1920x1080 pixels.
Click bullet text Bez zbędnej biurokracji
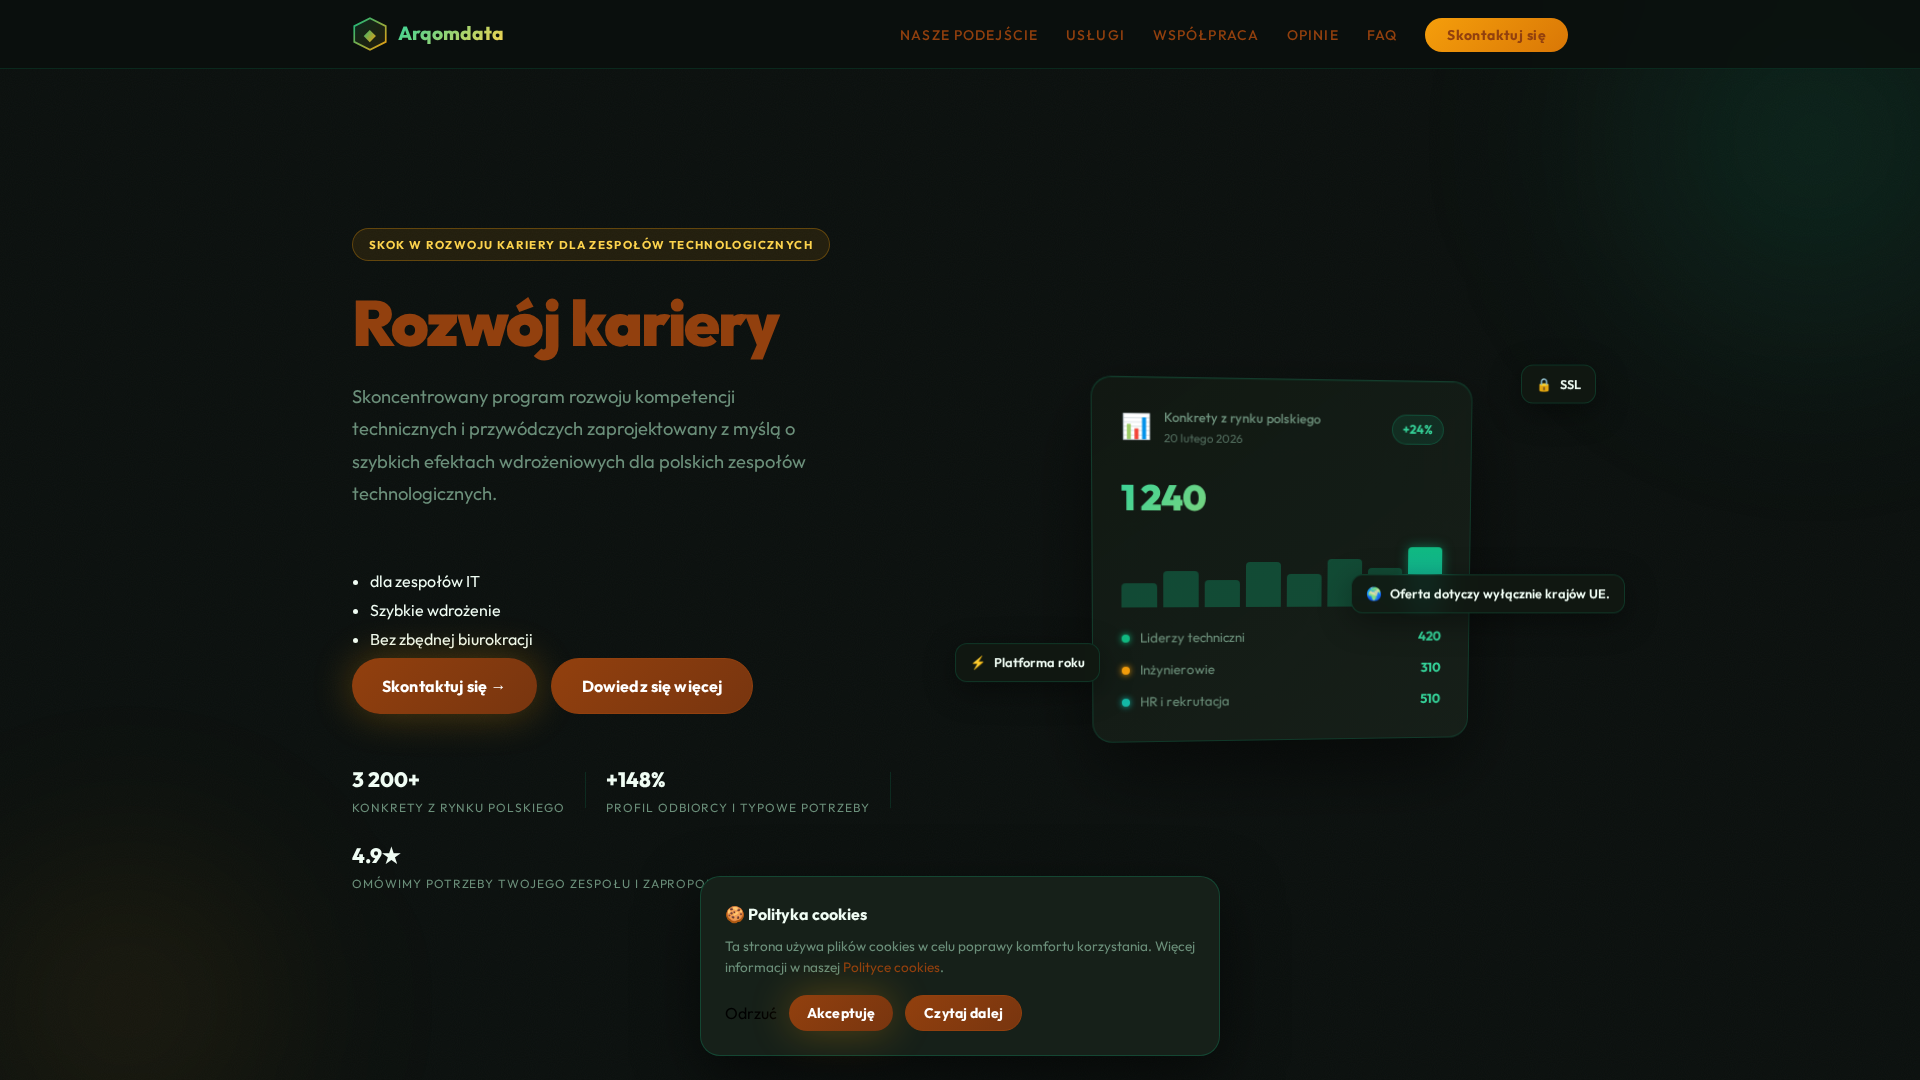[x=451, y=639]
